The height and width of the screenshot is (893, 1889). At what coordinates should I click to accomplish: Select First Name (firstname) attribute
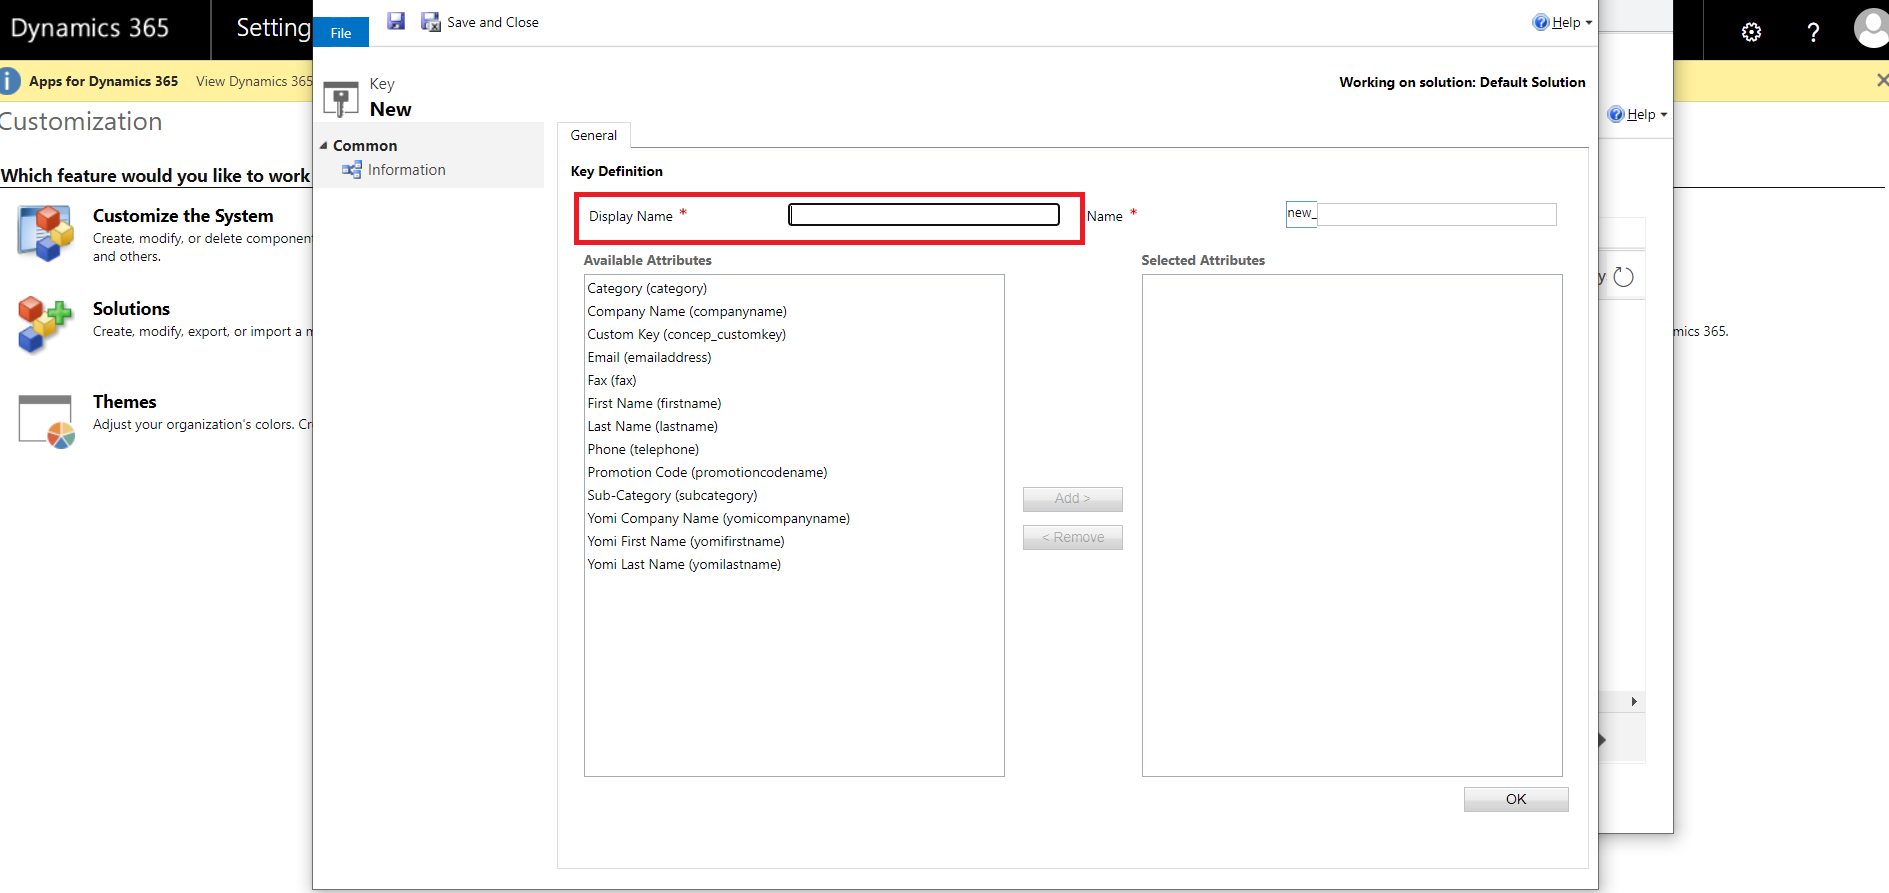point(654,403)
